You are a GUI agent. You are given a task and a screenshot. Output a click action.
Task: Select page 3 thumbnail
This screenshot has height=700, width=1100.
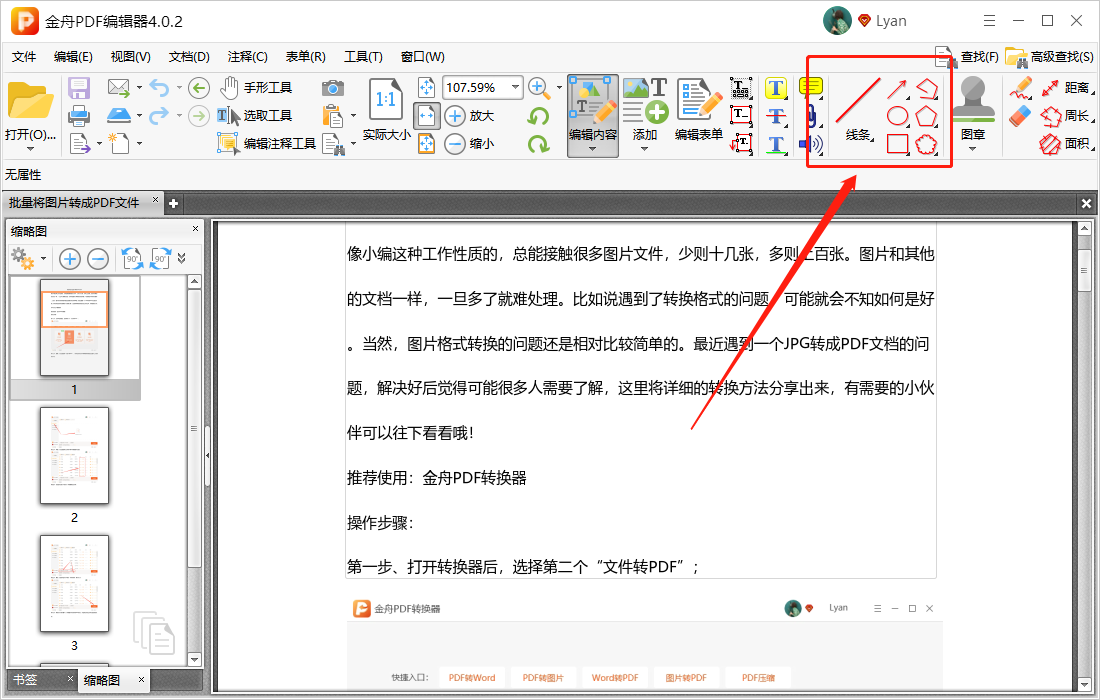pyautogui.click(x=74, y=584)
